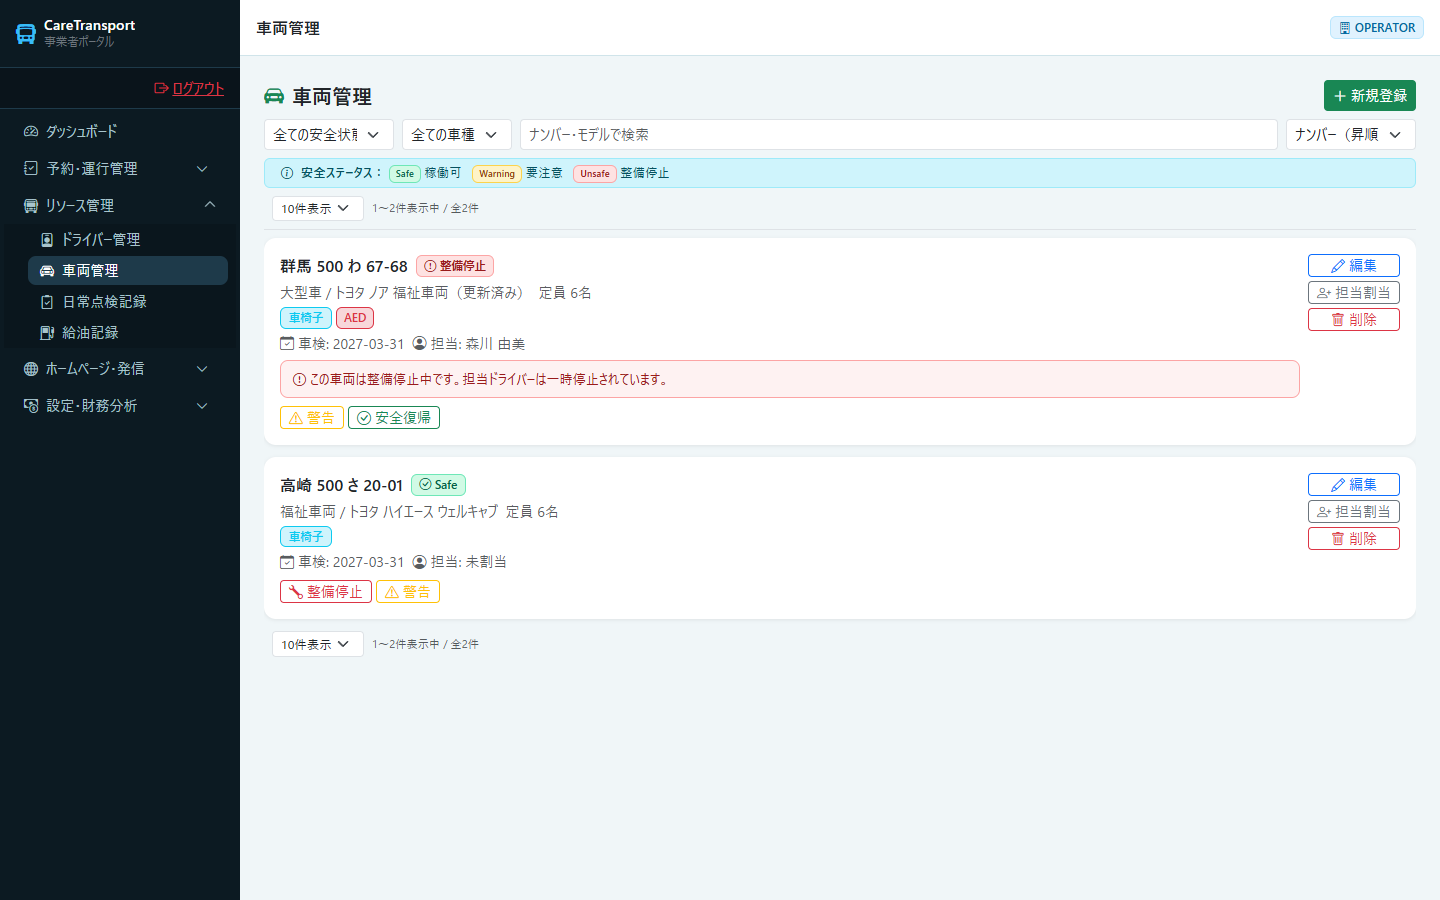Viewport: 1440px width, 900px height.
Task: Open the 全ての車種 filter dropdown
Action: tap(457, 134)
